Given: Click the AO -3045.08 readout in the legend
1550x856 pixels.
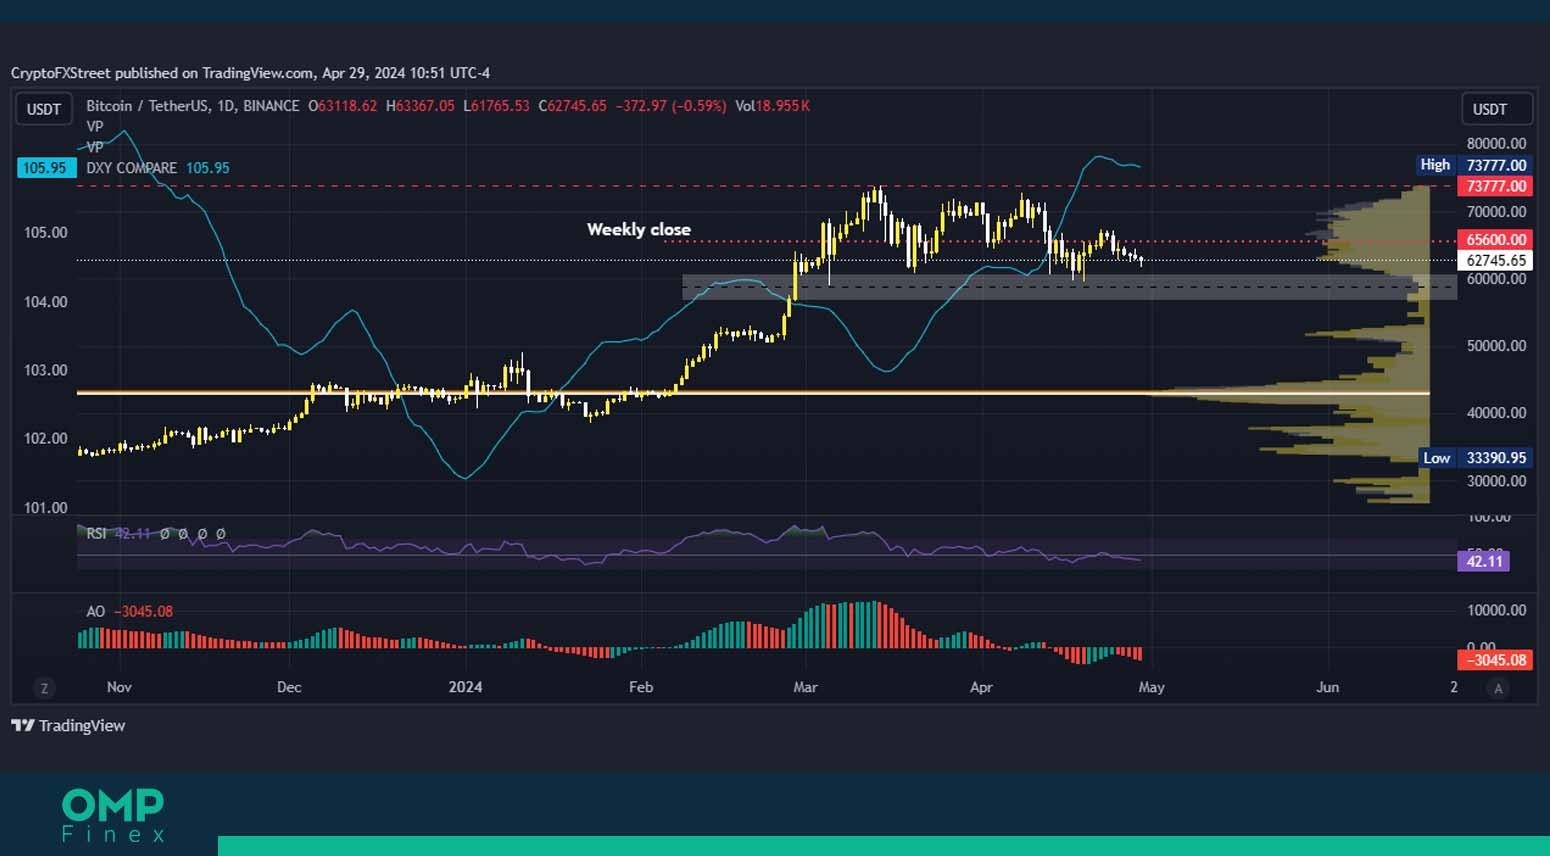Looking at the screenshot, I should point(143,612).
